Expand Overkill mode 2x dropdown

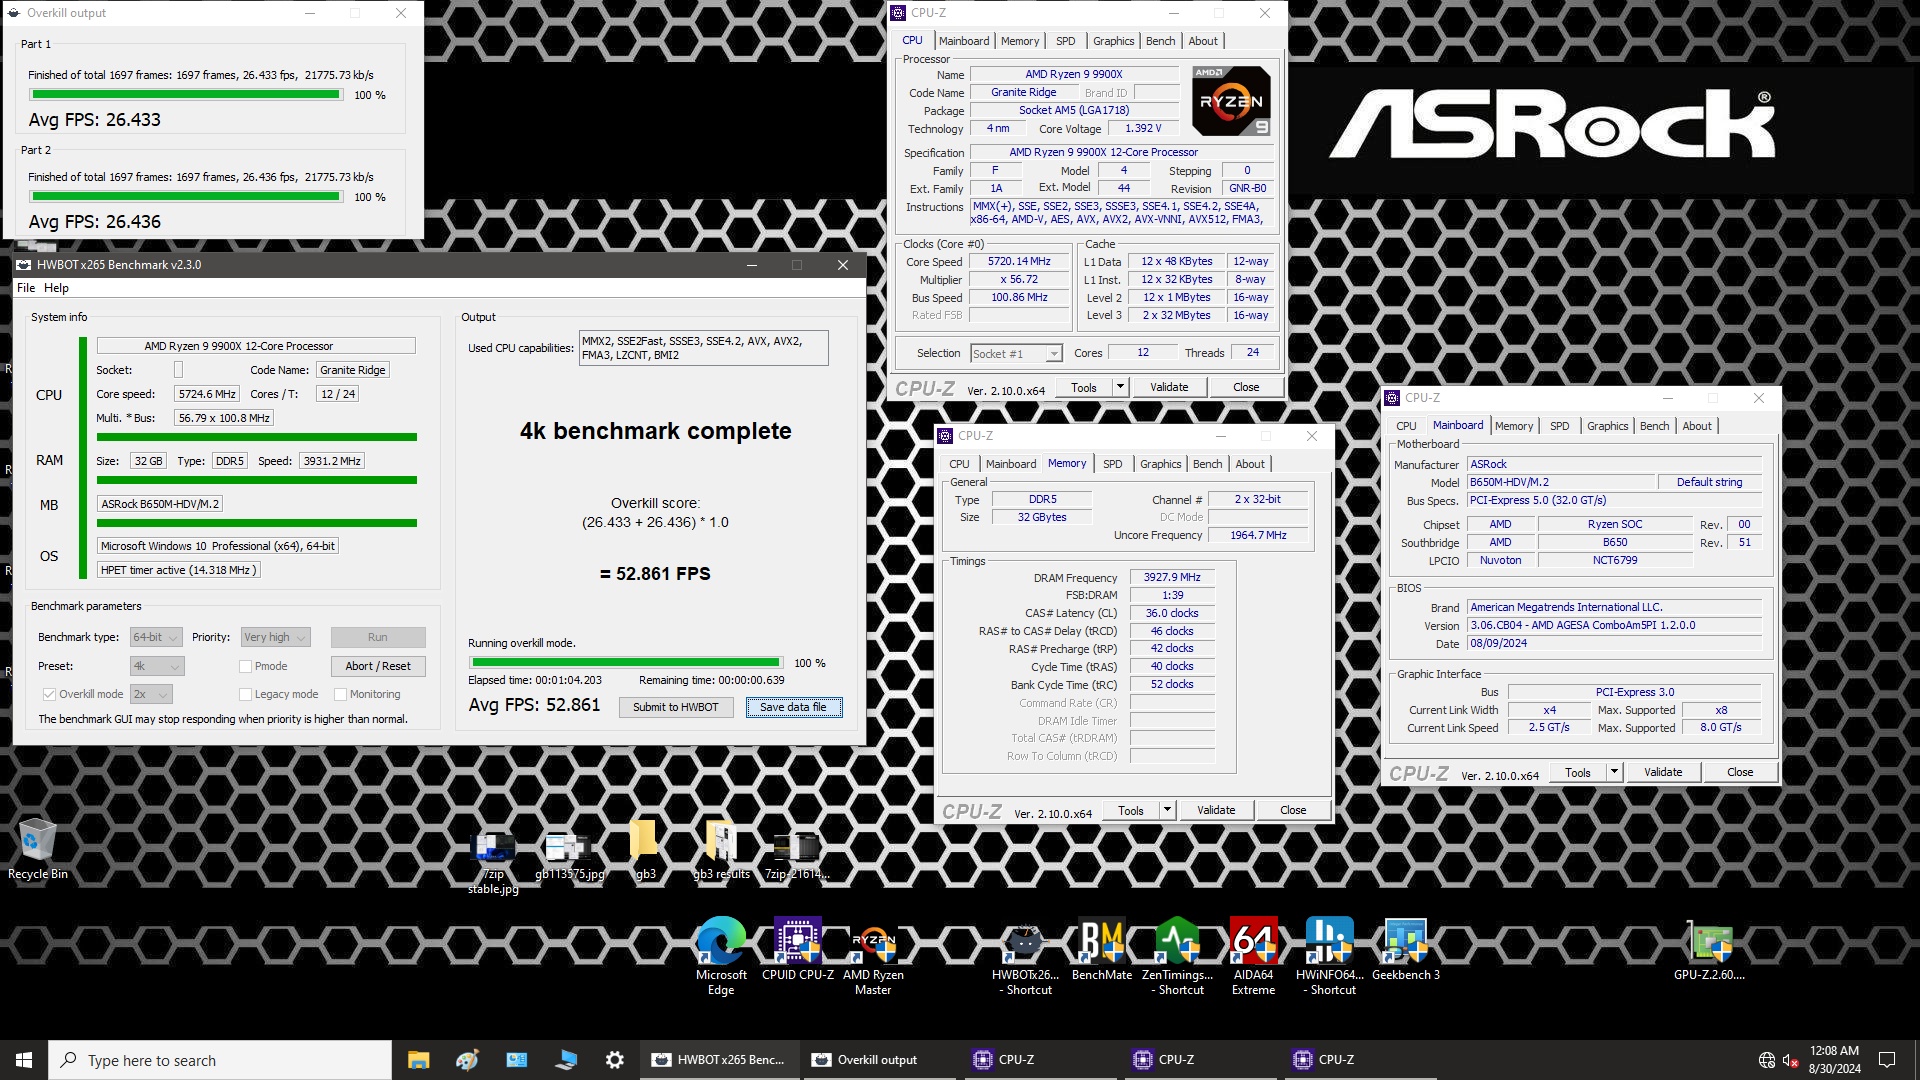[151, 694]
